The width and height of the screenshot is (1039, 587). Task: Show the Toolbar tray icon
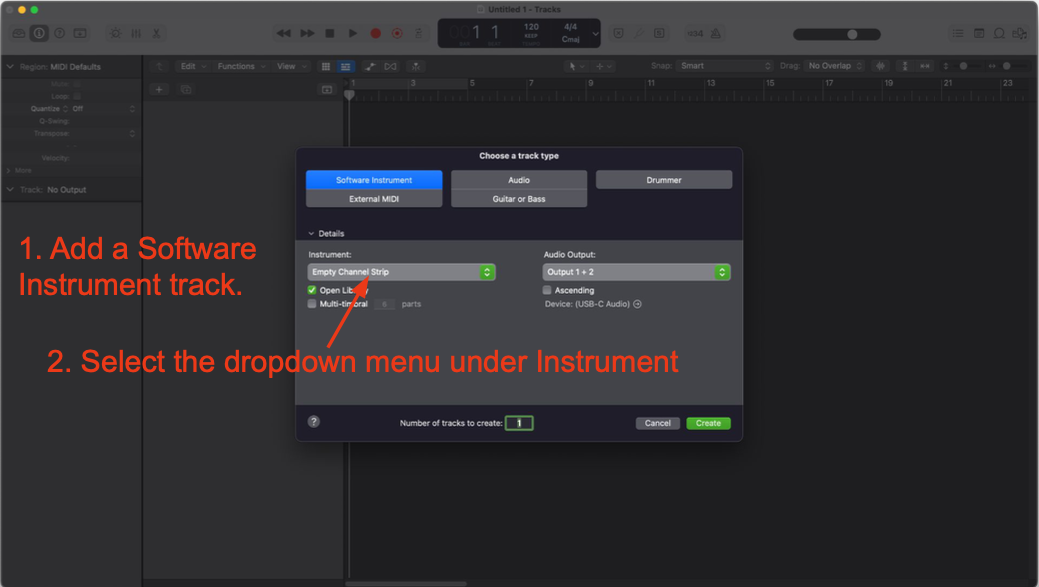(80, 33)
